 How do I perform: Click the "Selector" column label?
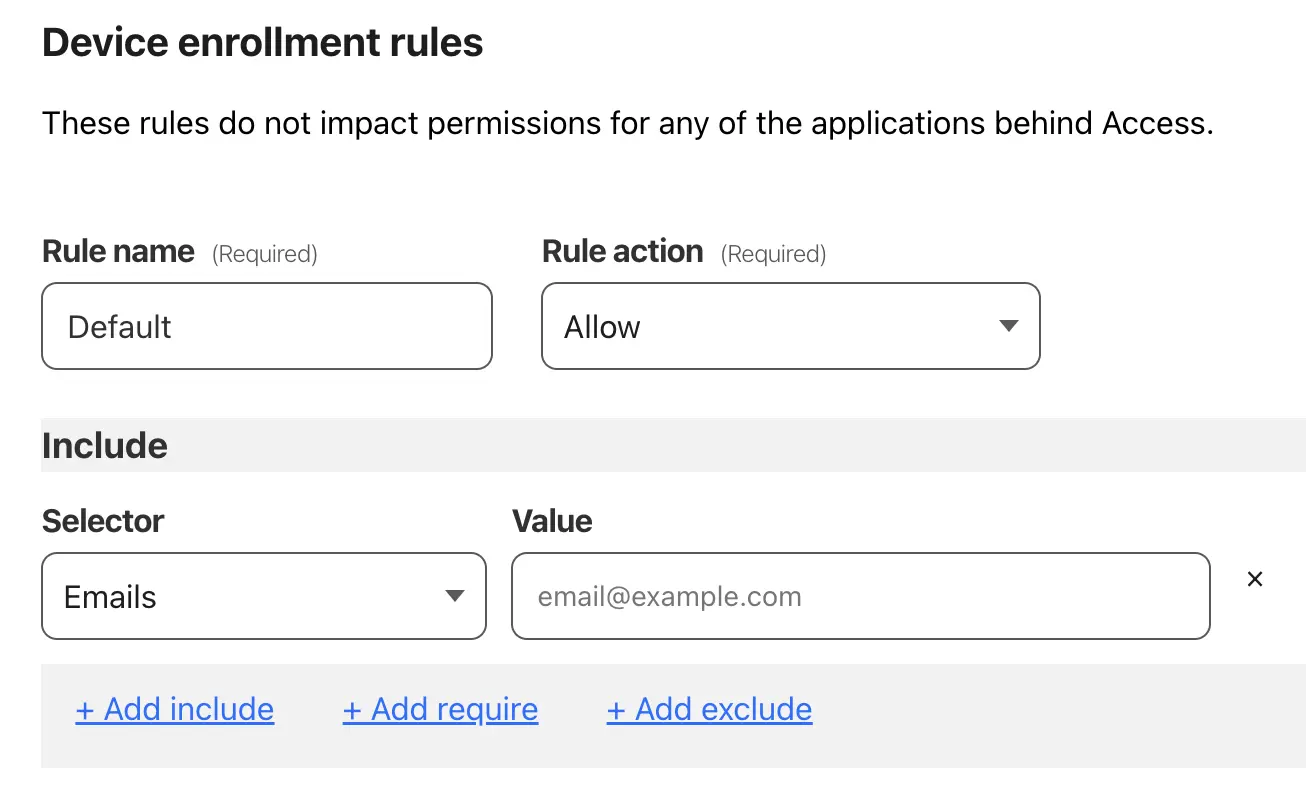103,521
